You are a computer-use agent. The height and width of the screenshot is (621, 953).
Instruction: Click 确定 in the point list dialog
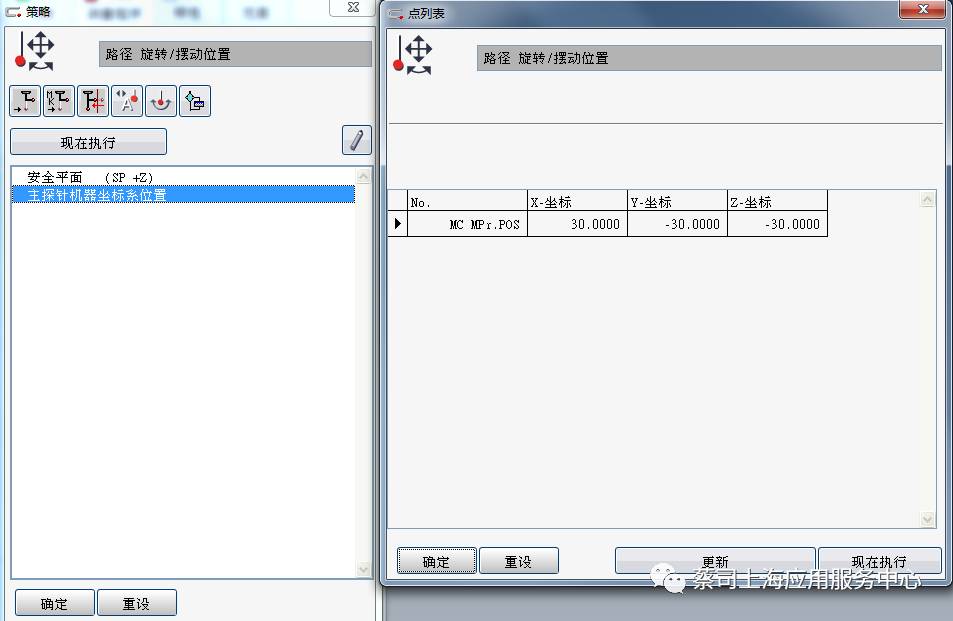436,561
